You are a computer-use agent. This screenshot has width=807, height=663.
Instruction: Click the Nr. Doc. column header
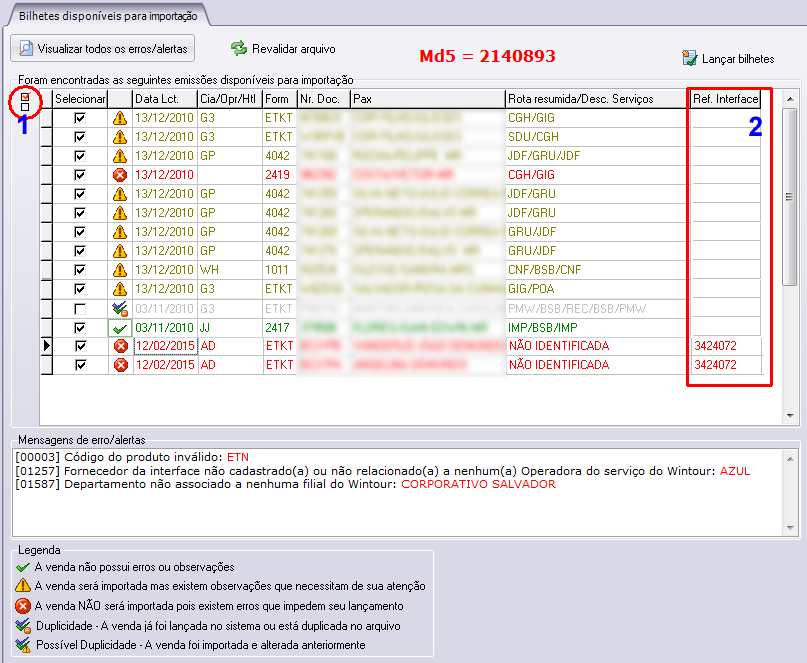click(x=324, y=99)
